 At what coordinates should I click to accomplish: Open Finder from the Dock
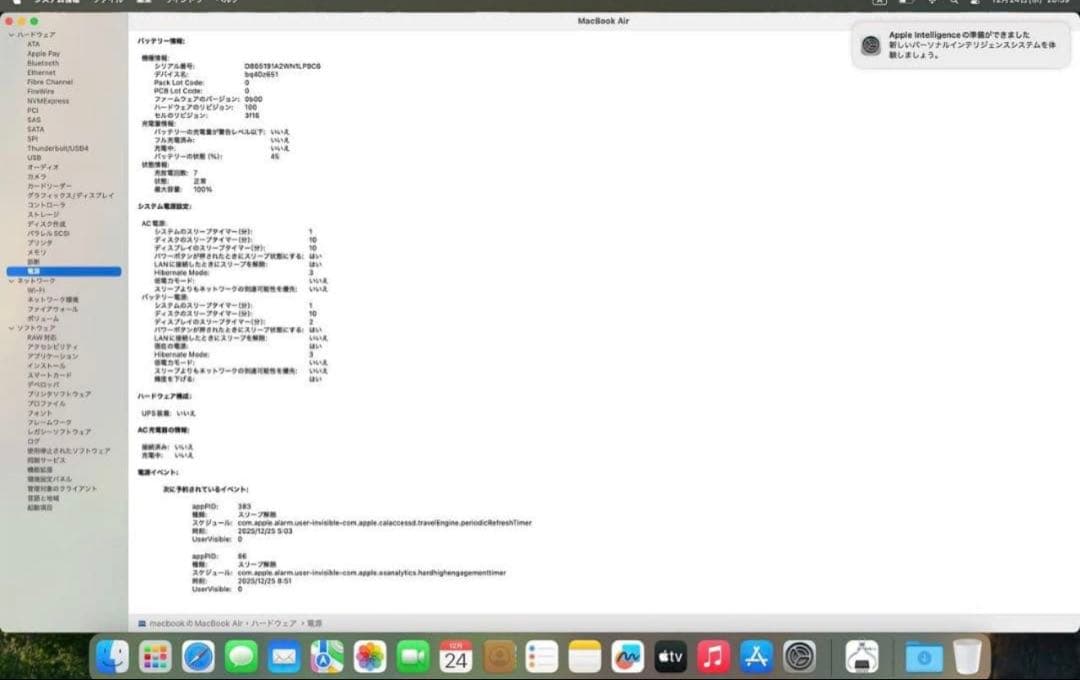pos(113,658)
